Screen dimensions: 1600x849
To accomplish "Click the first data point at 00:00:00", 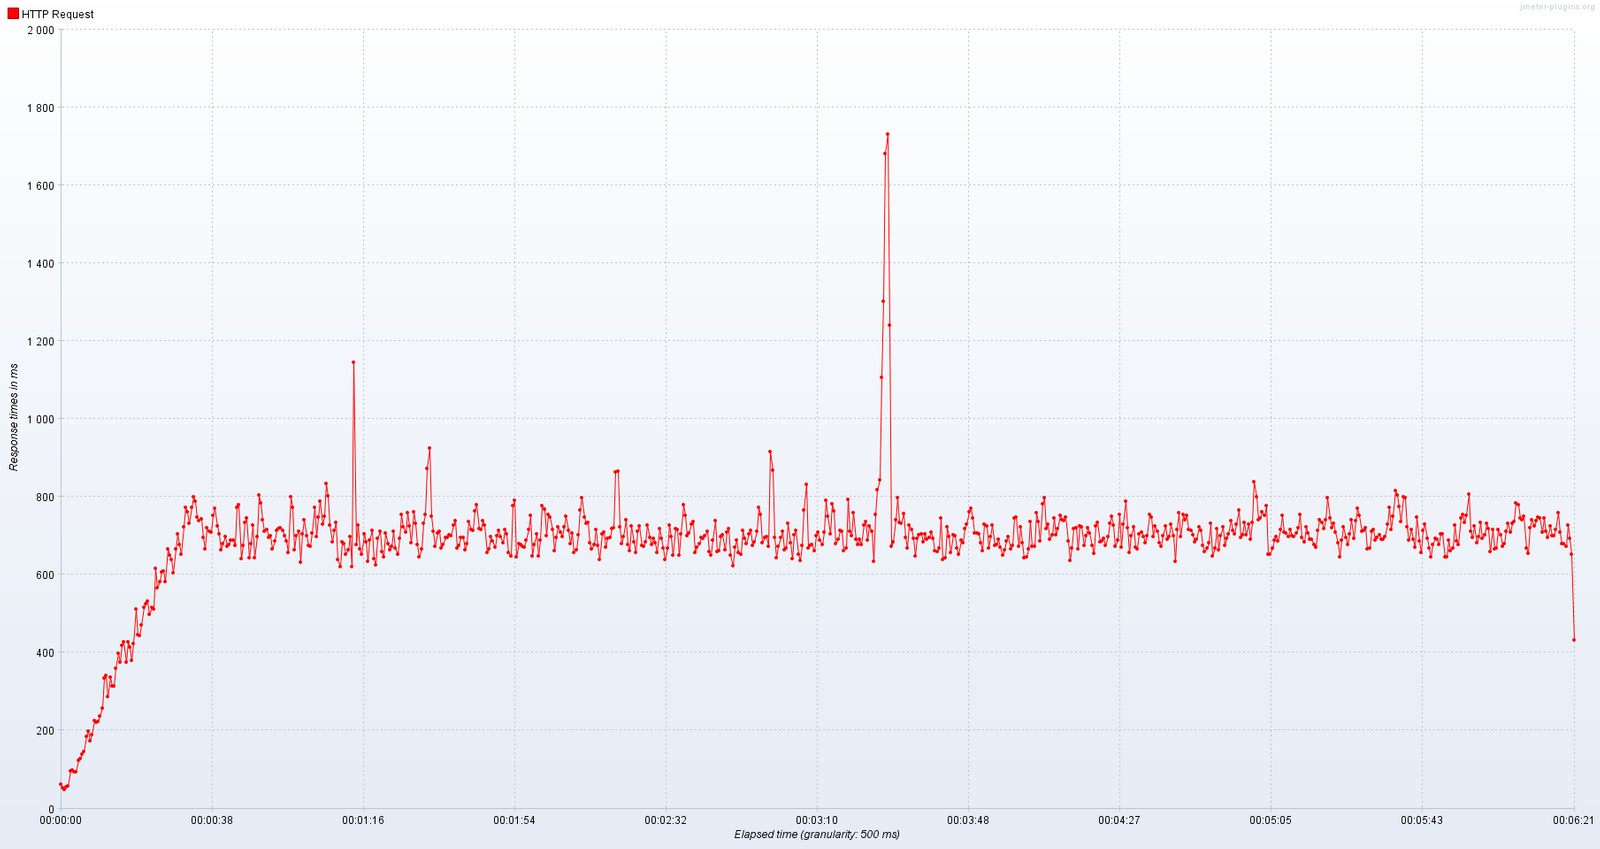I will 60,785.
